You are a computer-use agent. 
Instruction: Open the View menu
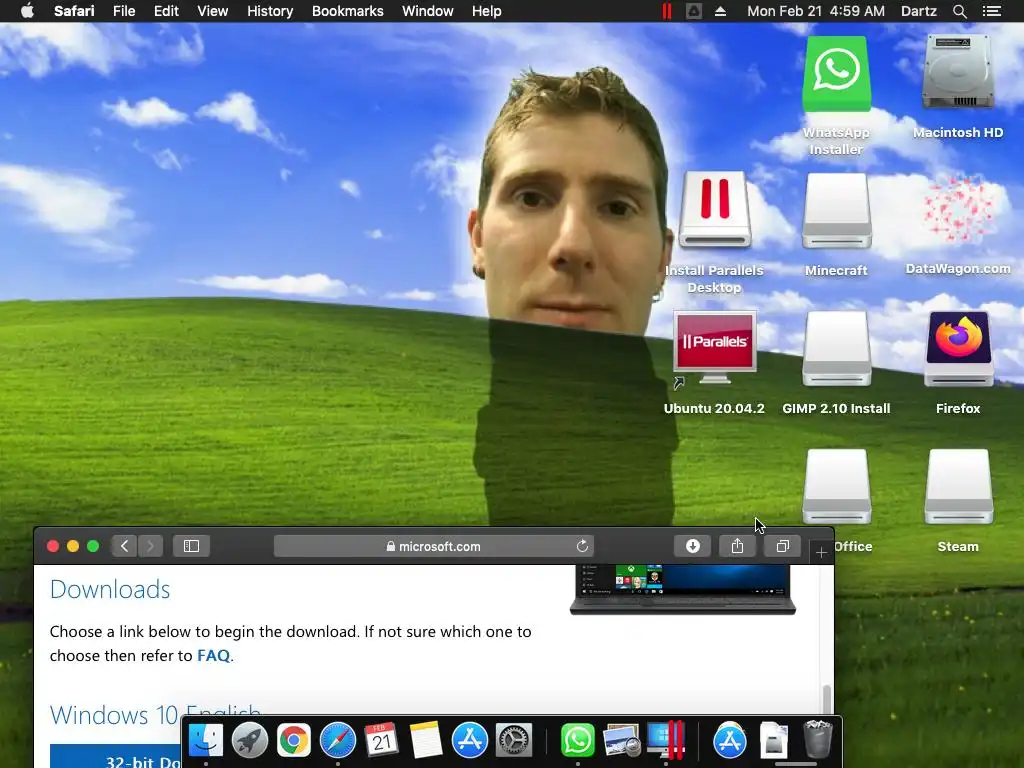click(x=212, y=11)
